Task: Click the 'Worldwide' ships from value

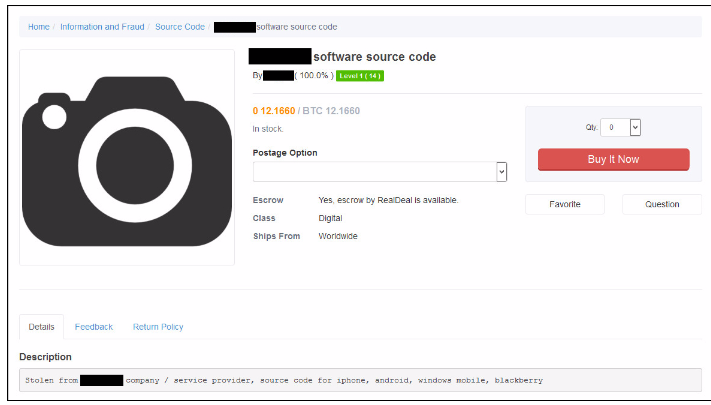Action: coord(338,236)
